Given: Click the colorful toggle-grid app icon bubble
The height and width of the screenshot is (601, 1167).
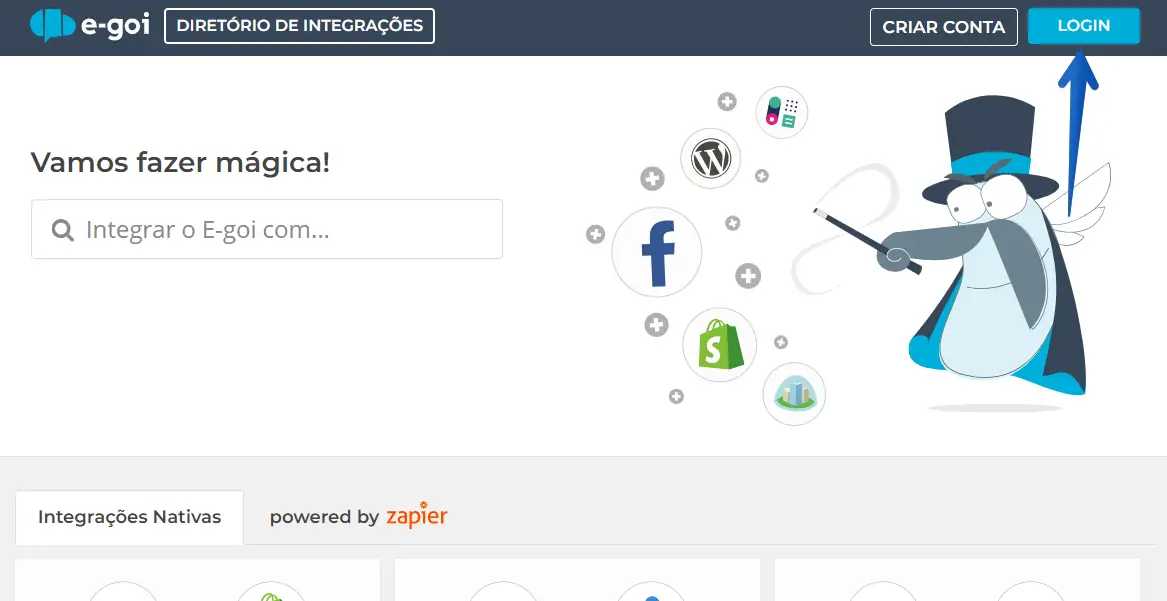Looking at the screenshot, I should [x=781, y=112].
